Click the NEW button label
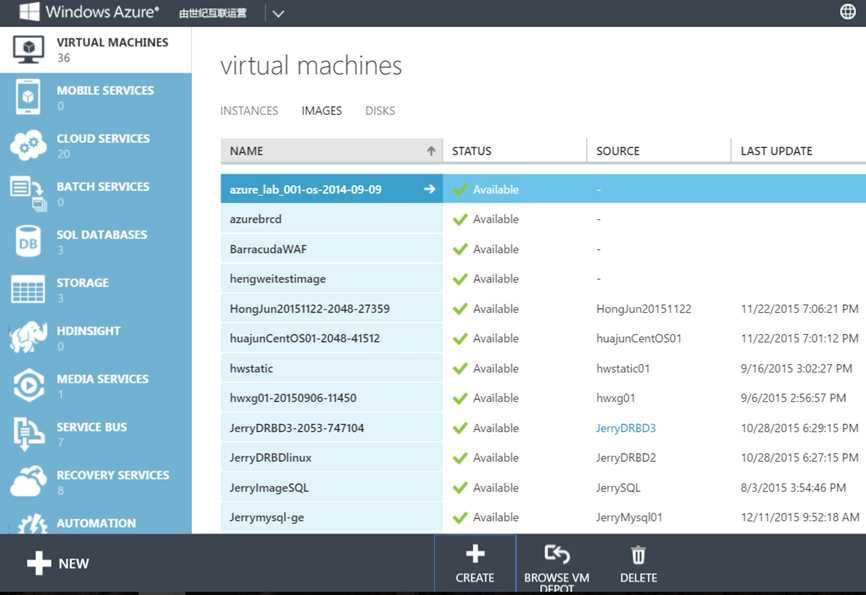The width and height of the screenshot is (866, 595). point(73,564)
